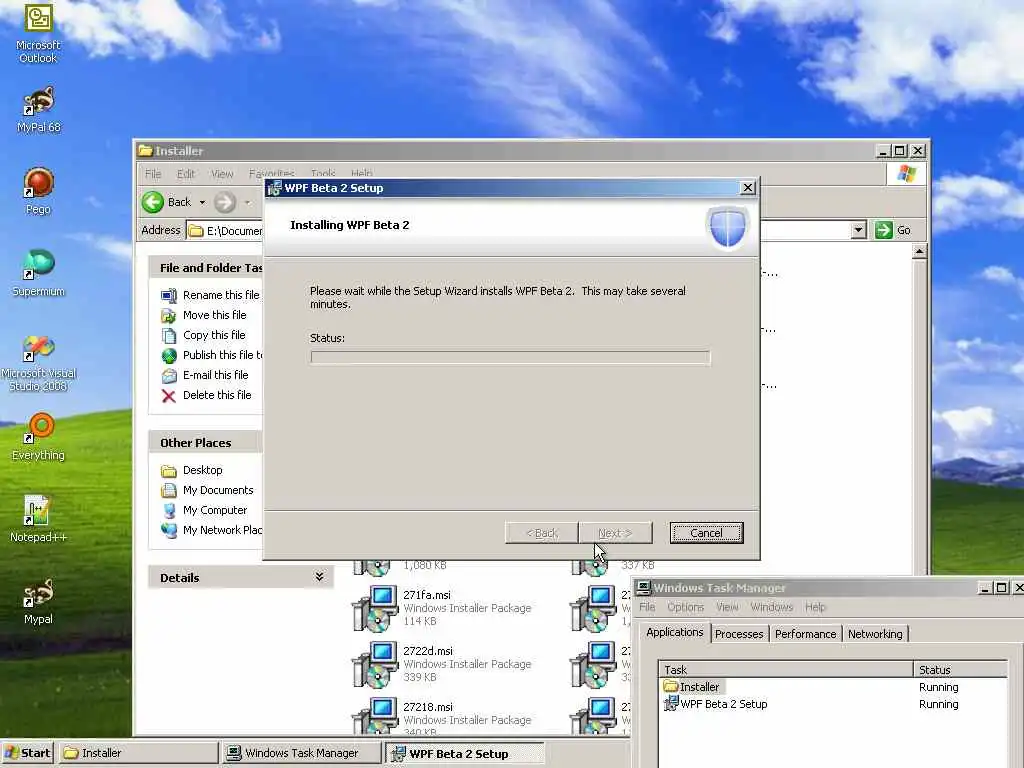Expand the Details panel chevron
1024x768 pixels.
(x=319, y=577)
